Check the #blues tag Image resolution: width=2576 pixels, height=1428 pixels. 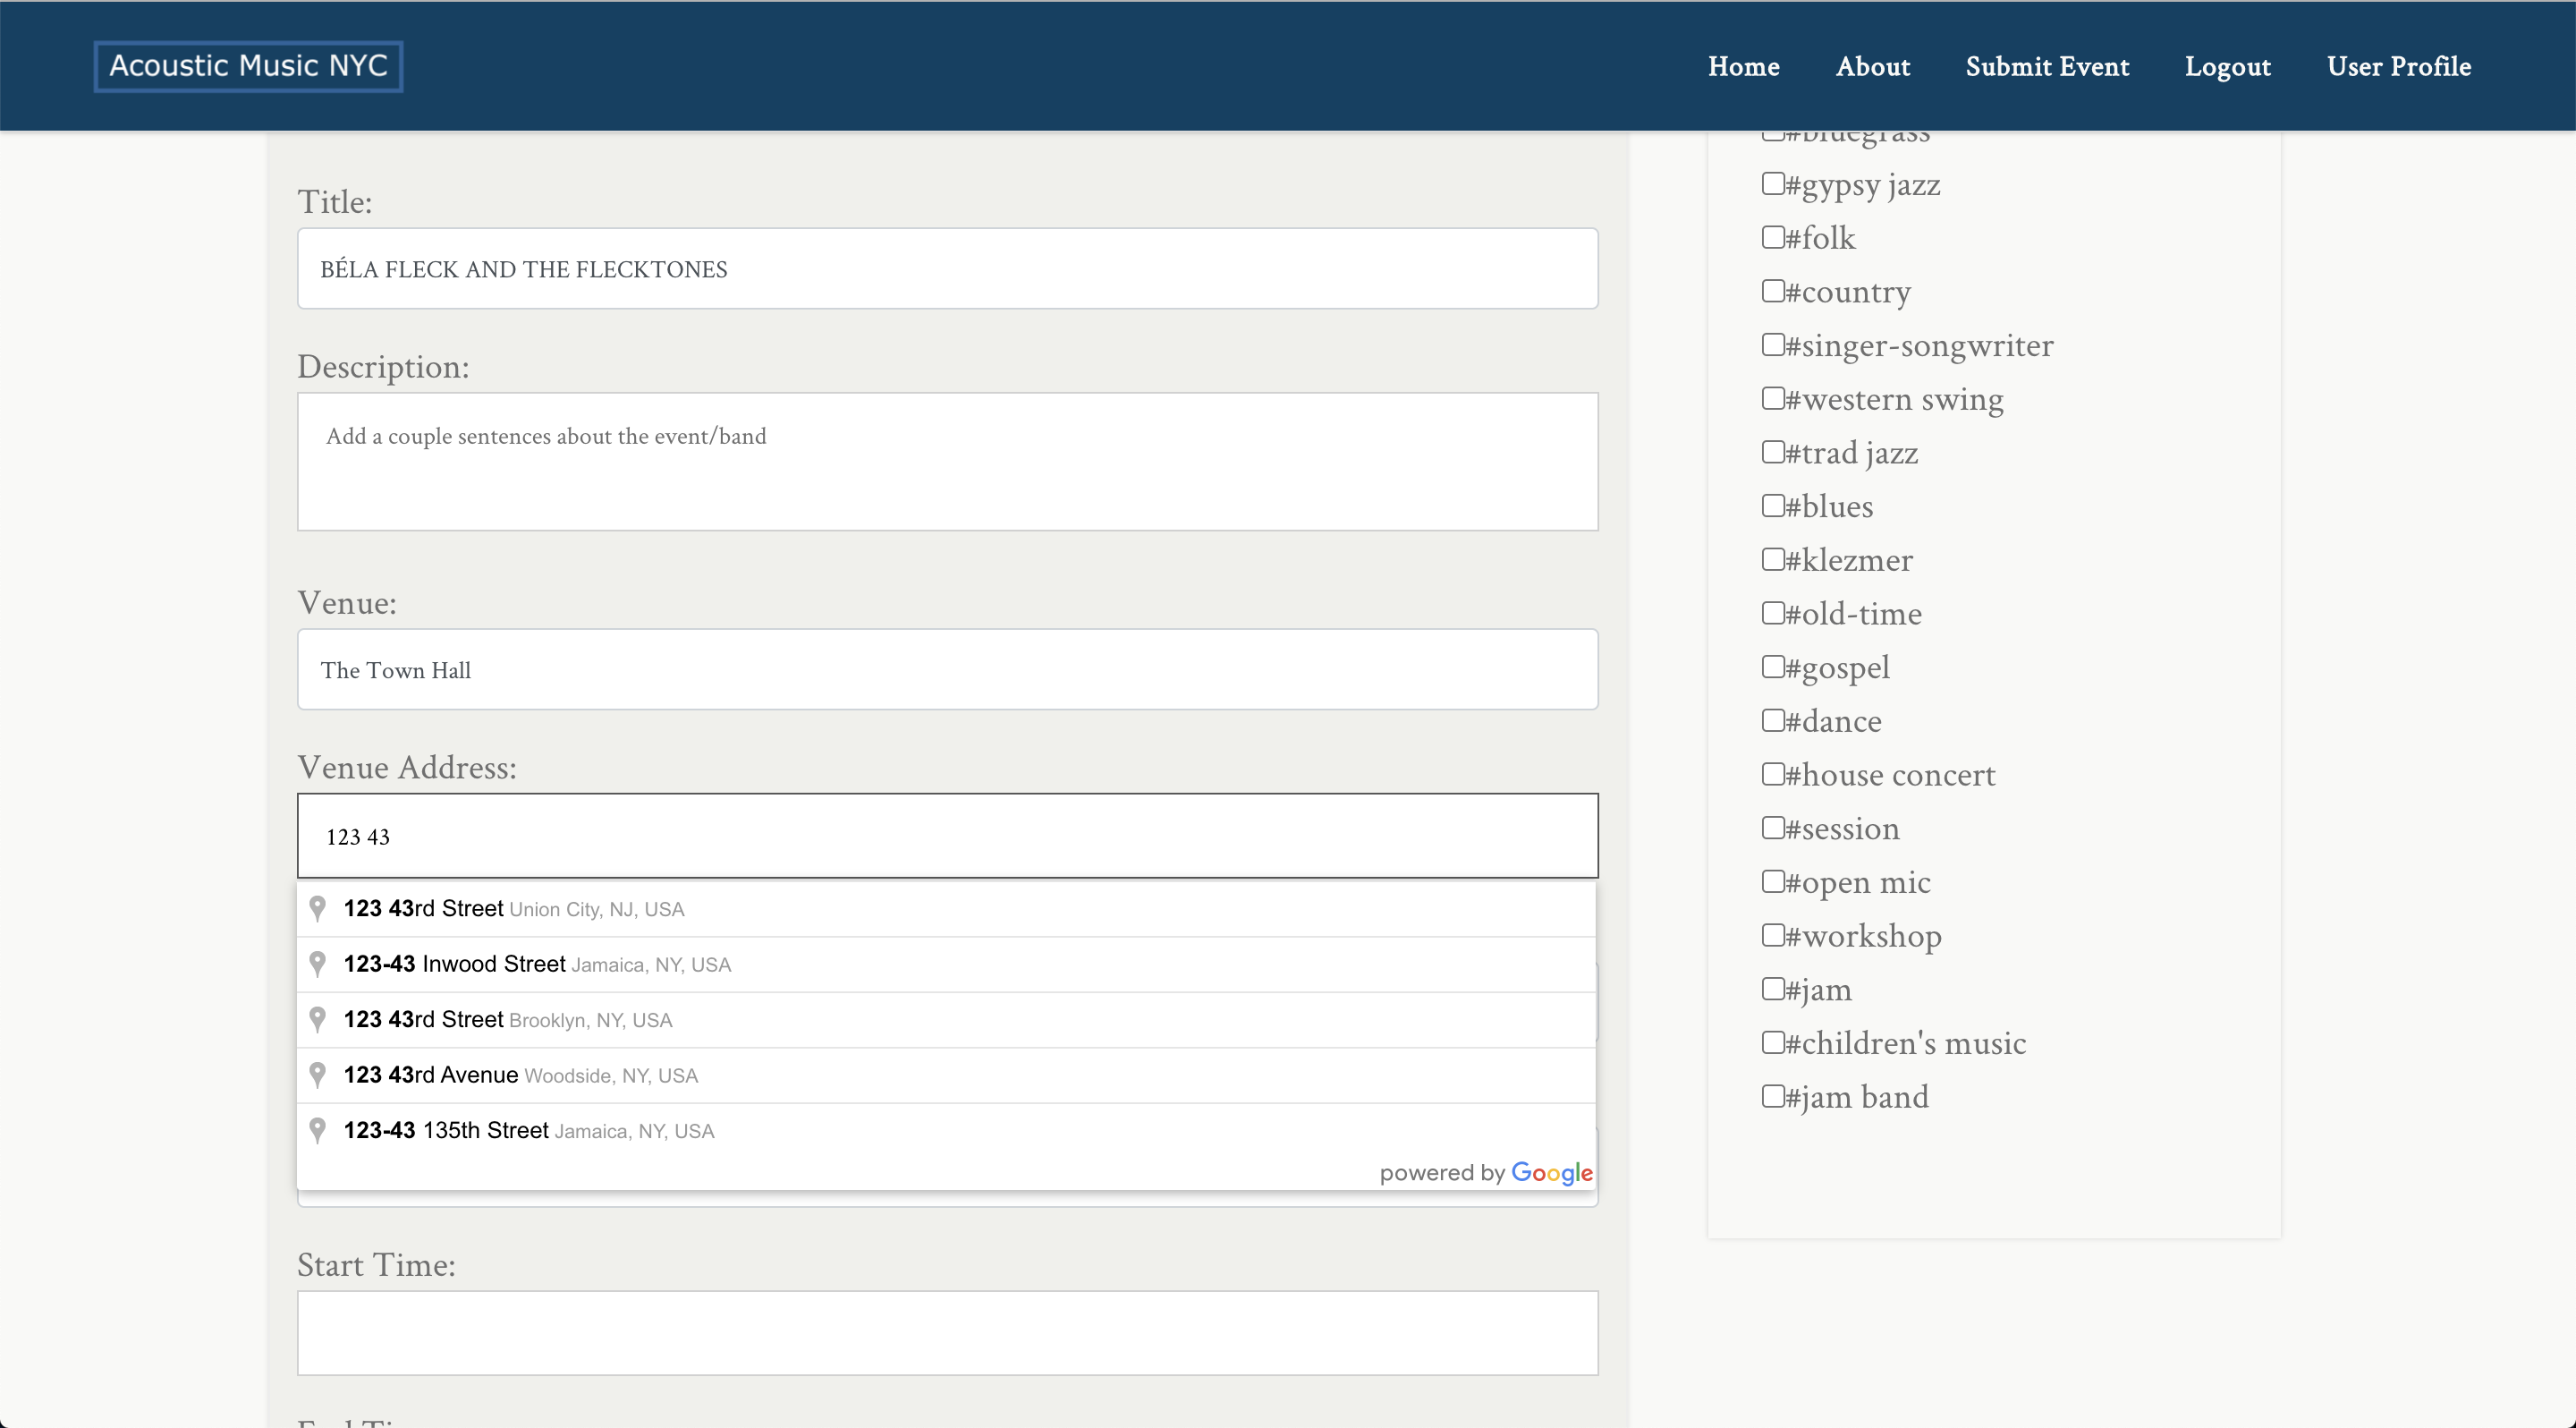1772,505
